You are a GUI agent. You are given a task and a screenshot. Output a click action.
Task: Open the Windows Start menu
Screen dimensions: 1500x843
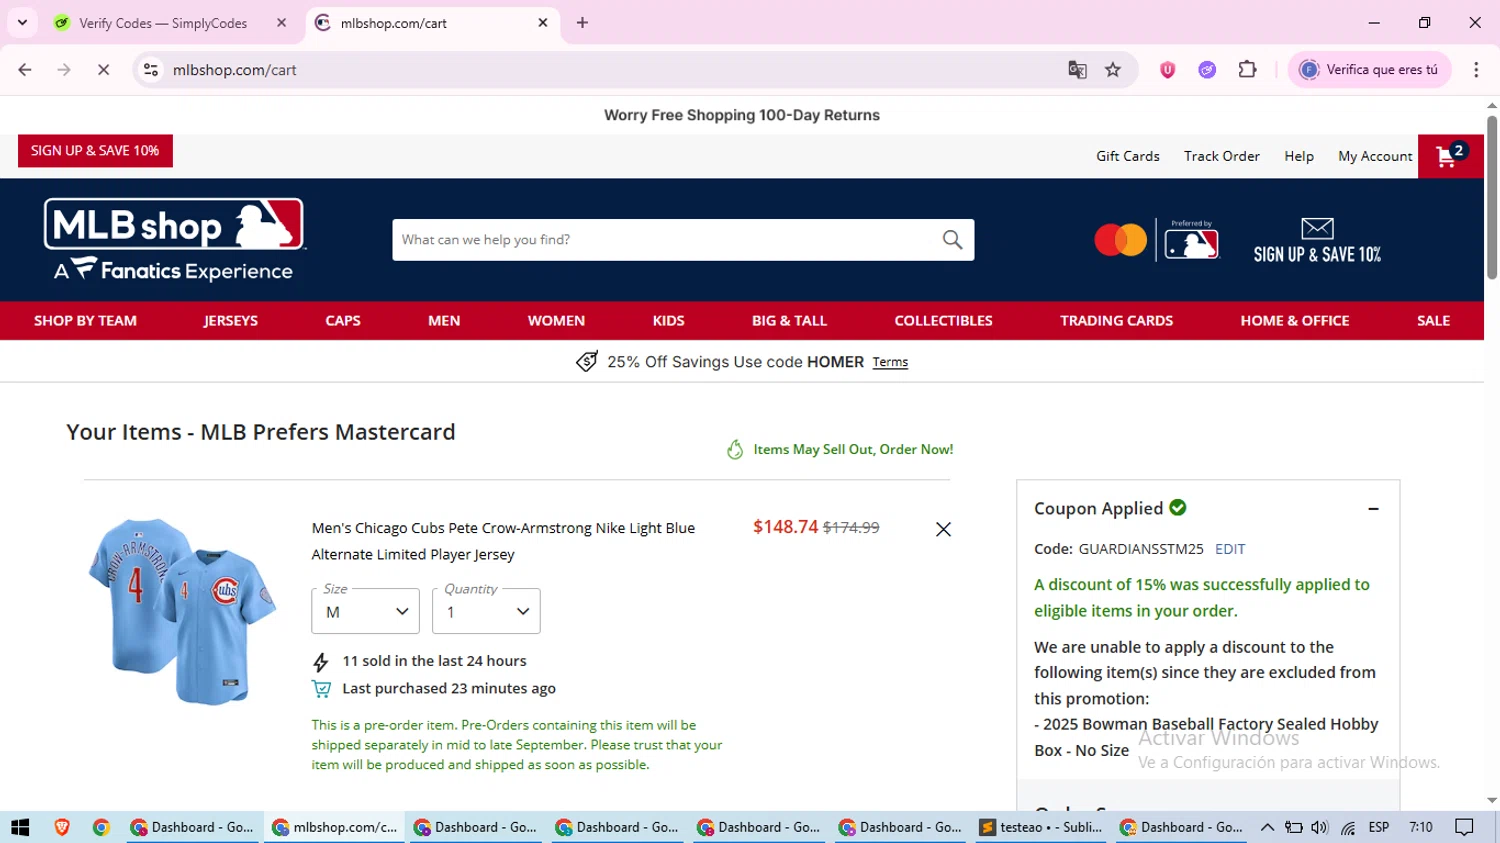20,827
